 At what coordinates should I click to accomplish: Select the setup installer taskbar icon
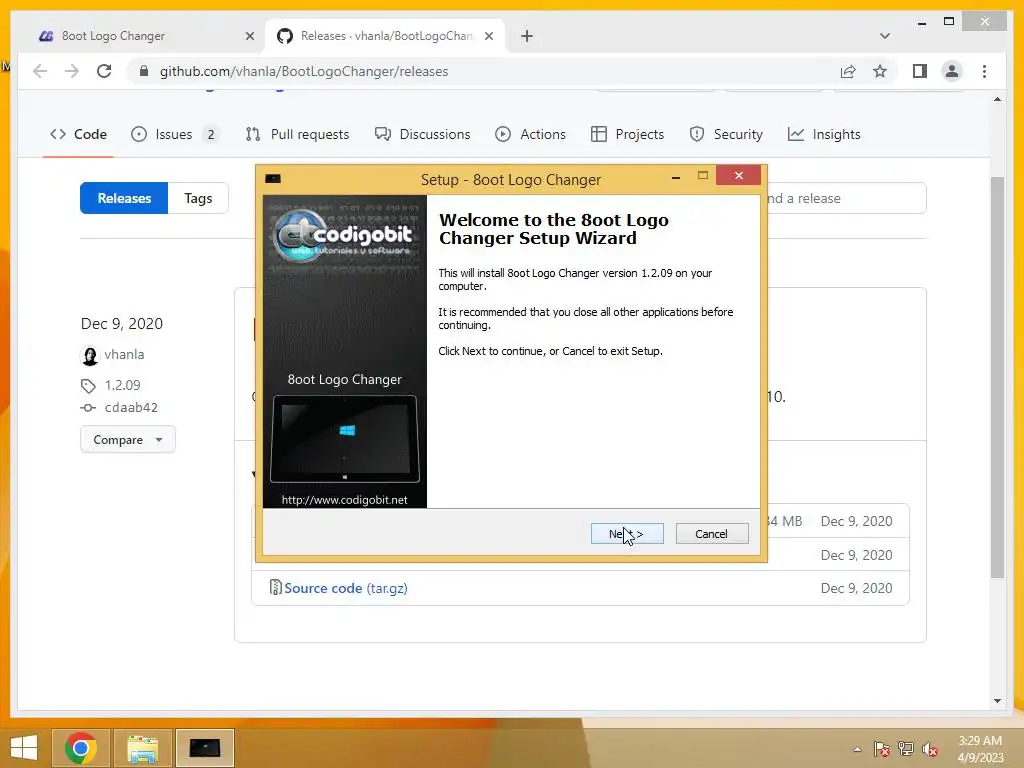coord(204,748)
